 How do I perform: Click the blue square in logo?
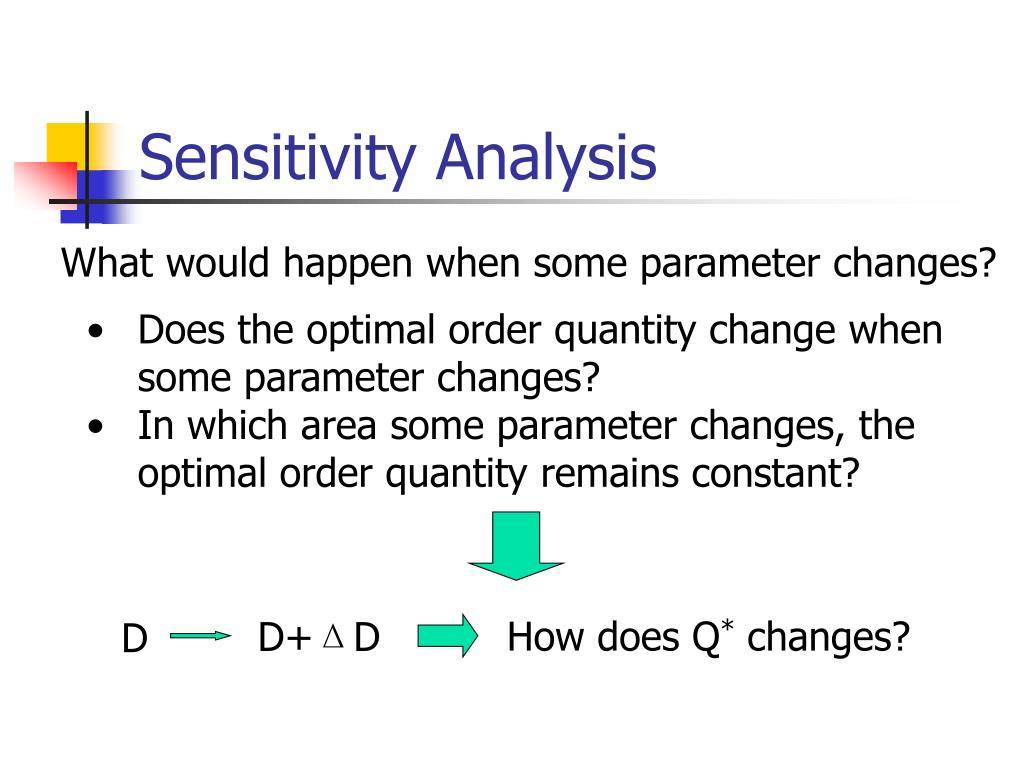click(98, 197)
